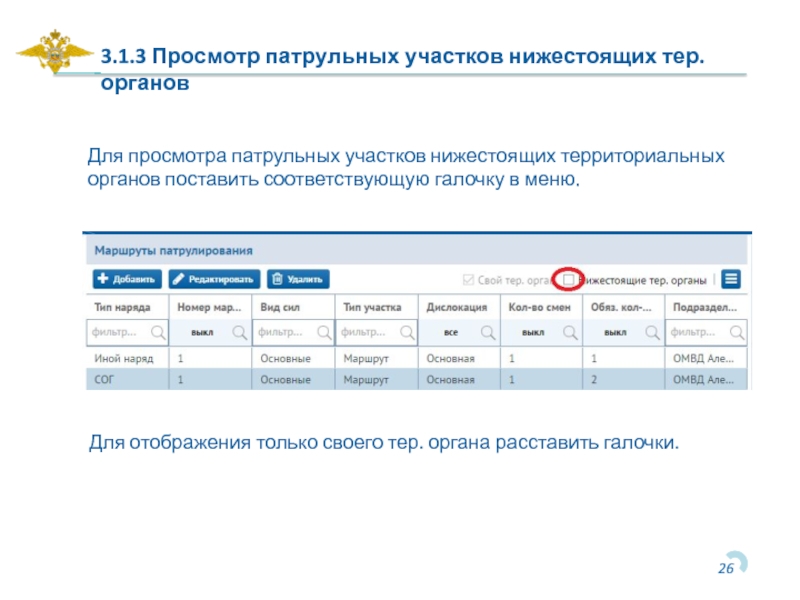The image size is (800, 600).
Task: Click the search icon in Подраздел... filter
Action: pos(737,333)
